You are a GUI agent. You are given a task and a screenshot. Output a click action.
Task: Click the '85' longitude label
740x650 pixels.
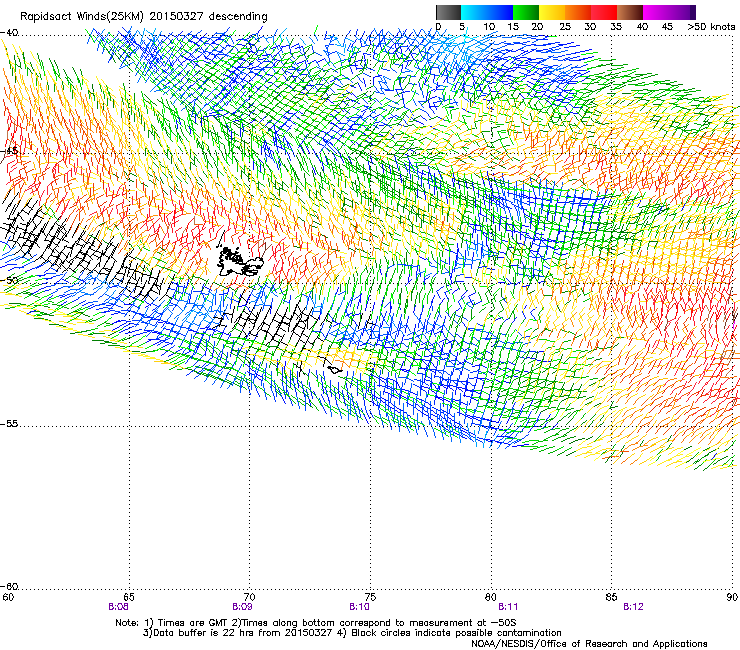click(611, 597)
